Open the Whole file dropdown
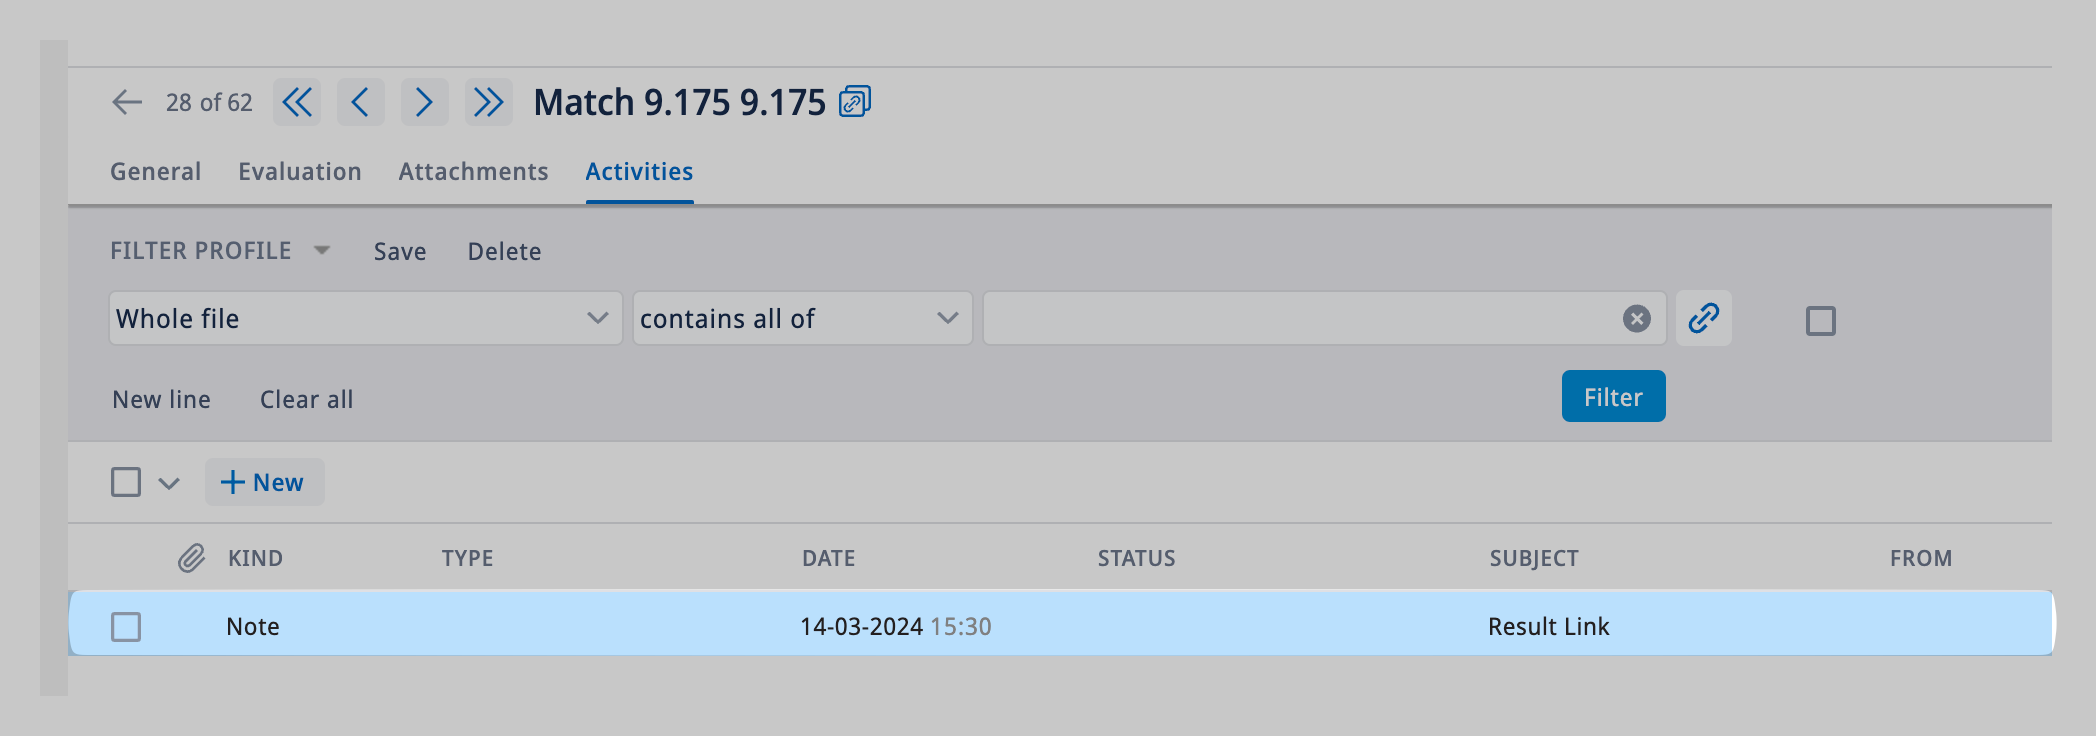 365,319
